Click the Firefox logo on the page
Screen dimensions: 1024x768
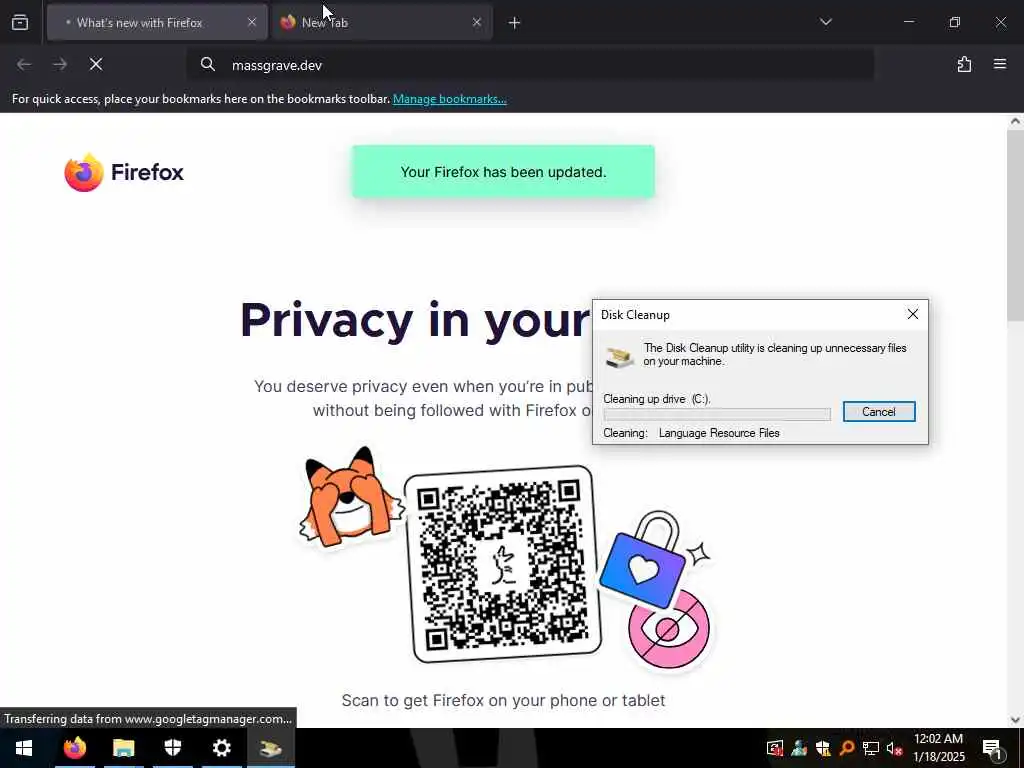coord(124,172)
